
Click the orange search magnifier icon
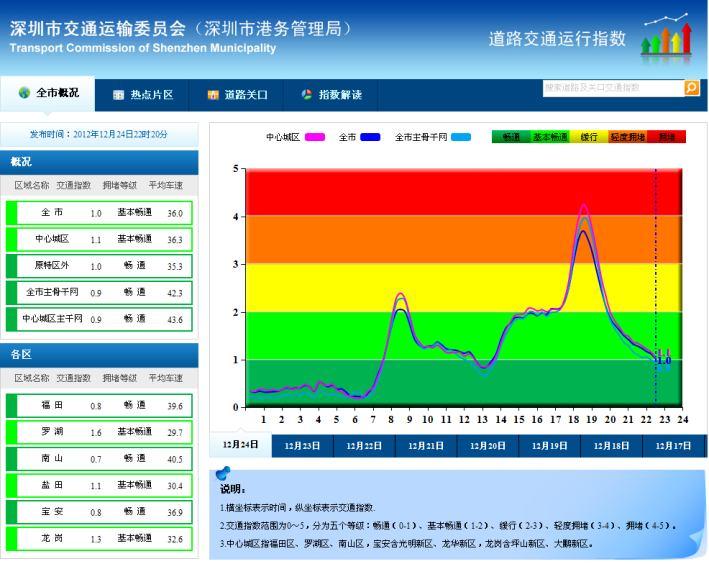click(692, 87)
